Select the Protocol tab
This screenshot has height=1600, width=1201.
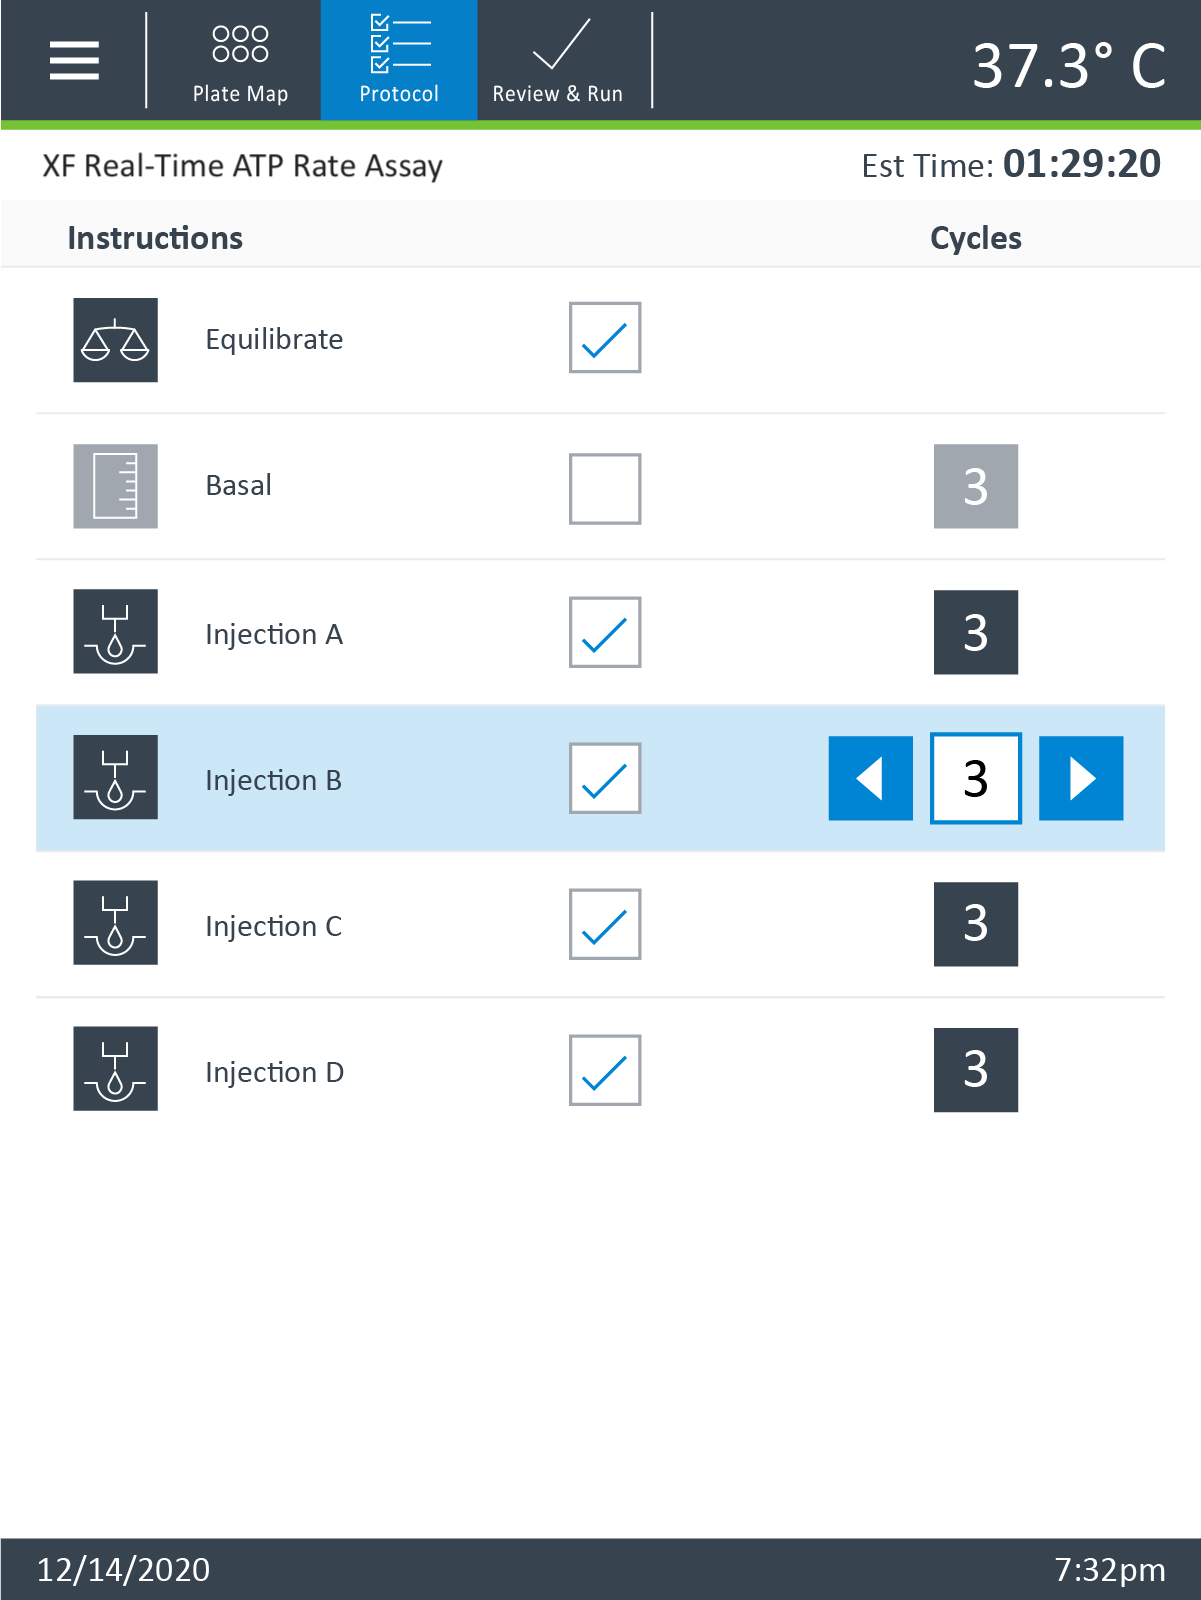point(399,62)
